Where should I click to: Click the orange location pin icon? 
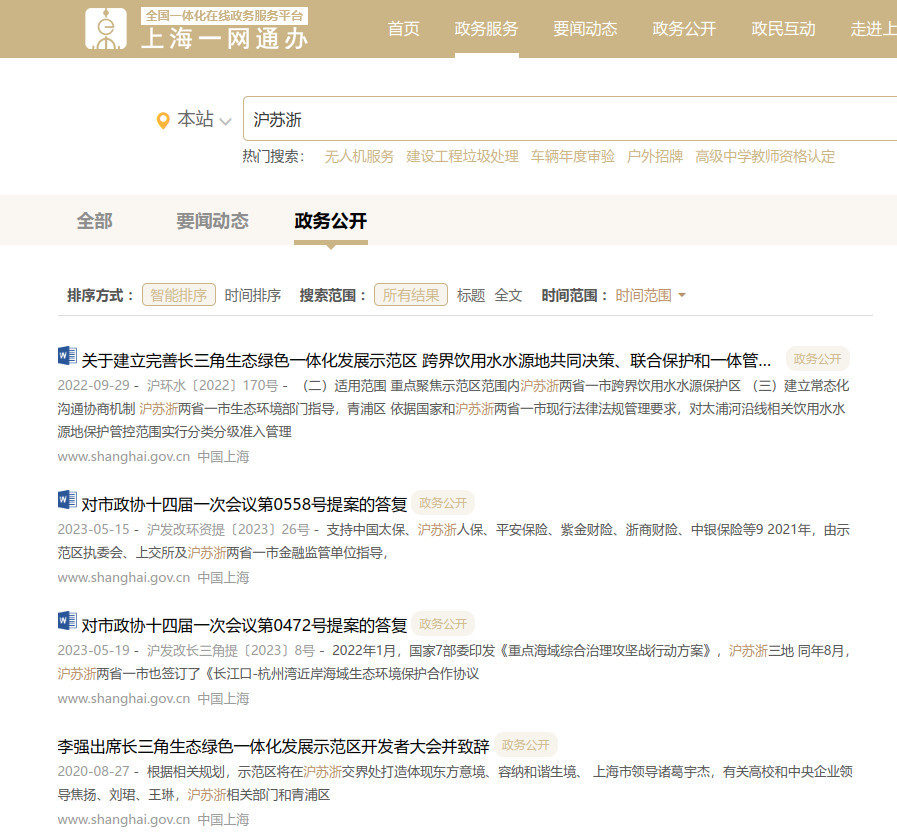click(163, 120)
